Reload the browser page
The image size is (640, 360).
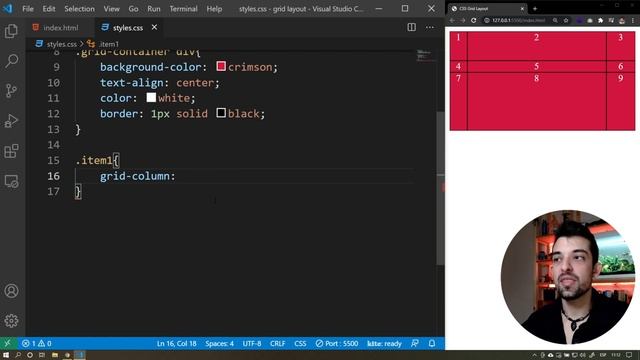[473, 20]
